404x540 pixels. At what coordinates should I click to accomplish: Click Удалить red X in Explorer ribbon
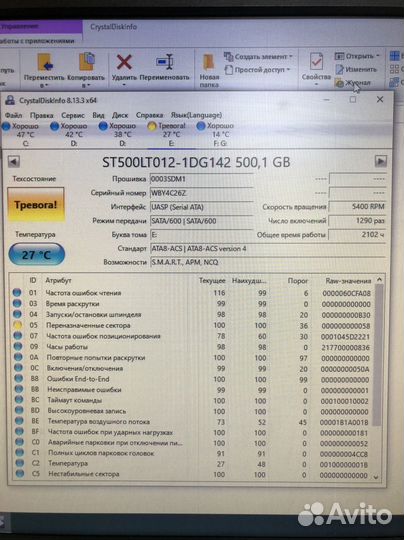click(x=124, y=62)
